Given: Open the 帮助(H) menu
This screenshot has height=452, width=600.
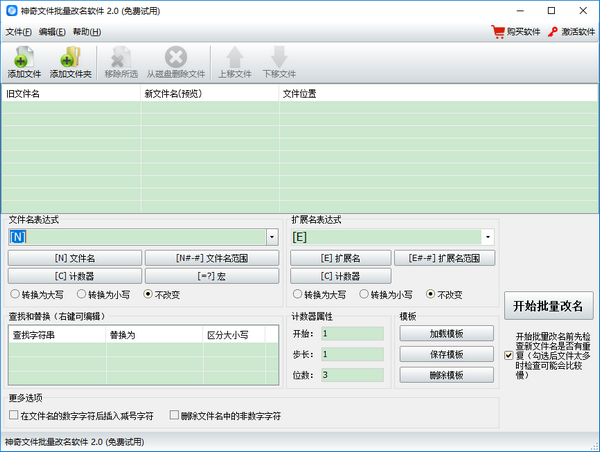Looking at the screenshot, I should click(x=87, y=32).
